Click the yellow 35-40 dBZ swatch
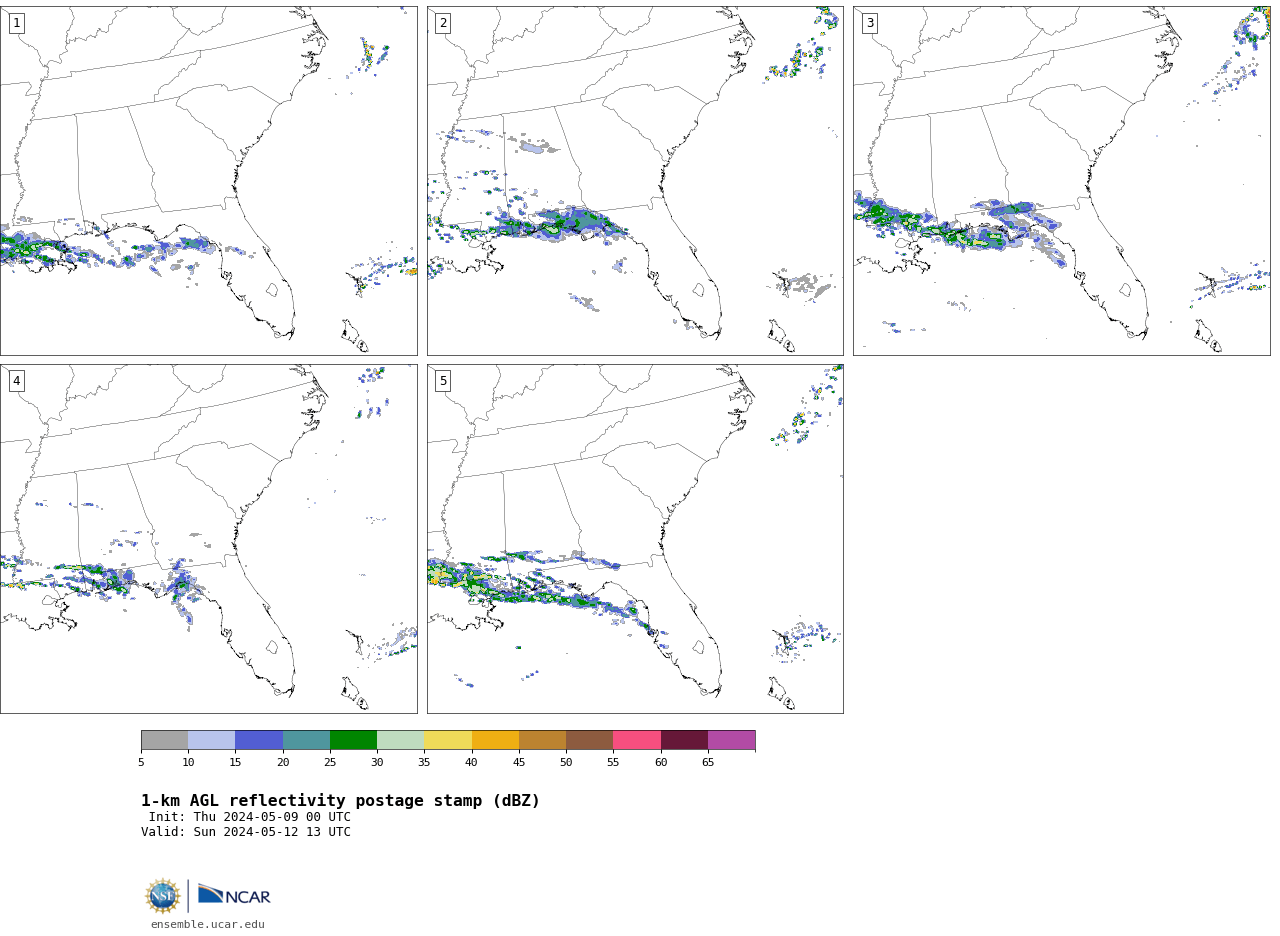 pyautogui.click(x=448, y=740)
